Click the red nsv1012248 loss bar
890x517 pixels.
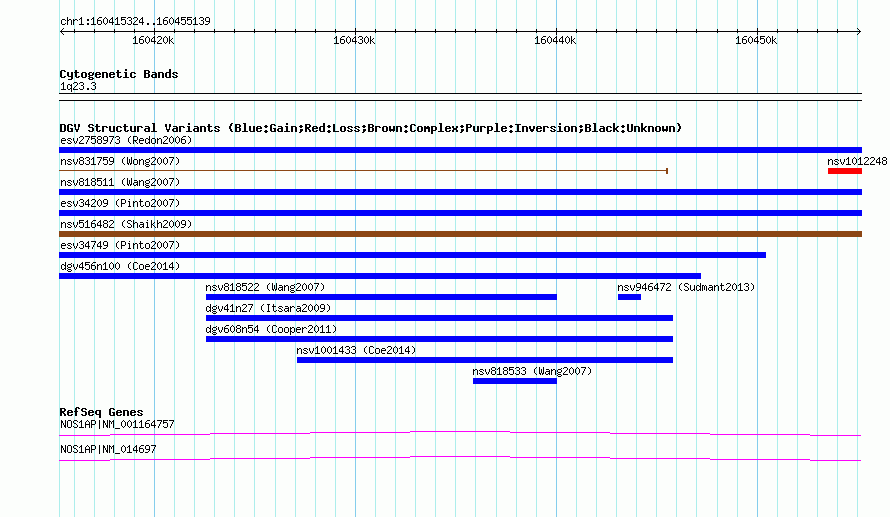click(845, 171)
